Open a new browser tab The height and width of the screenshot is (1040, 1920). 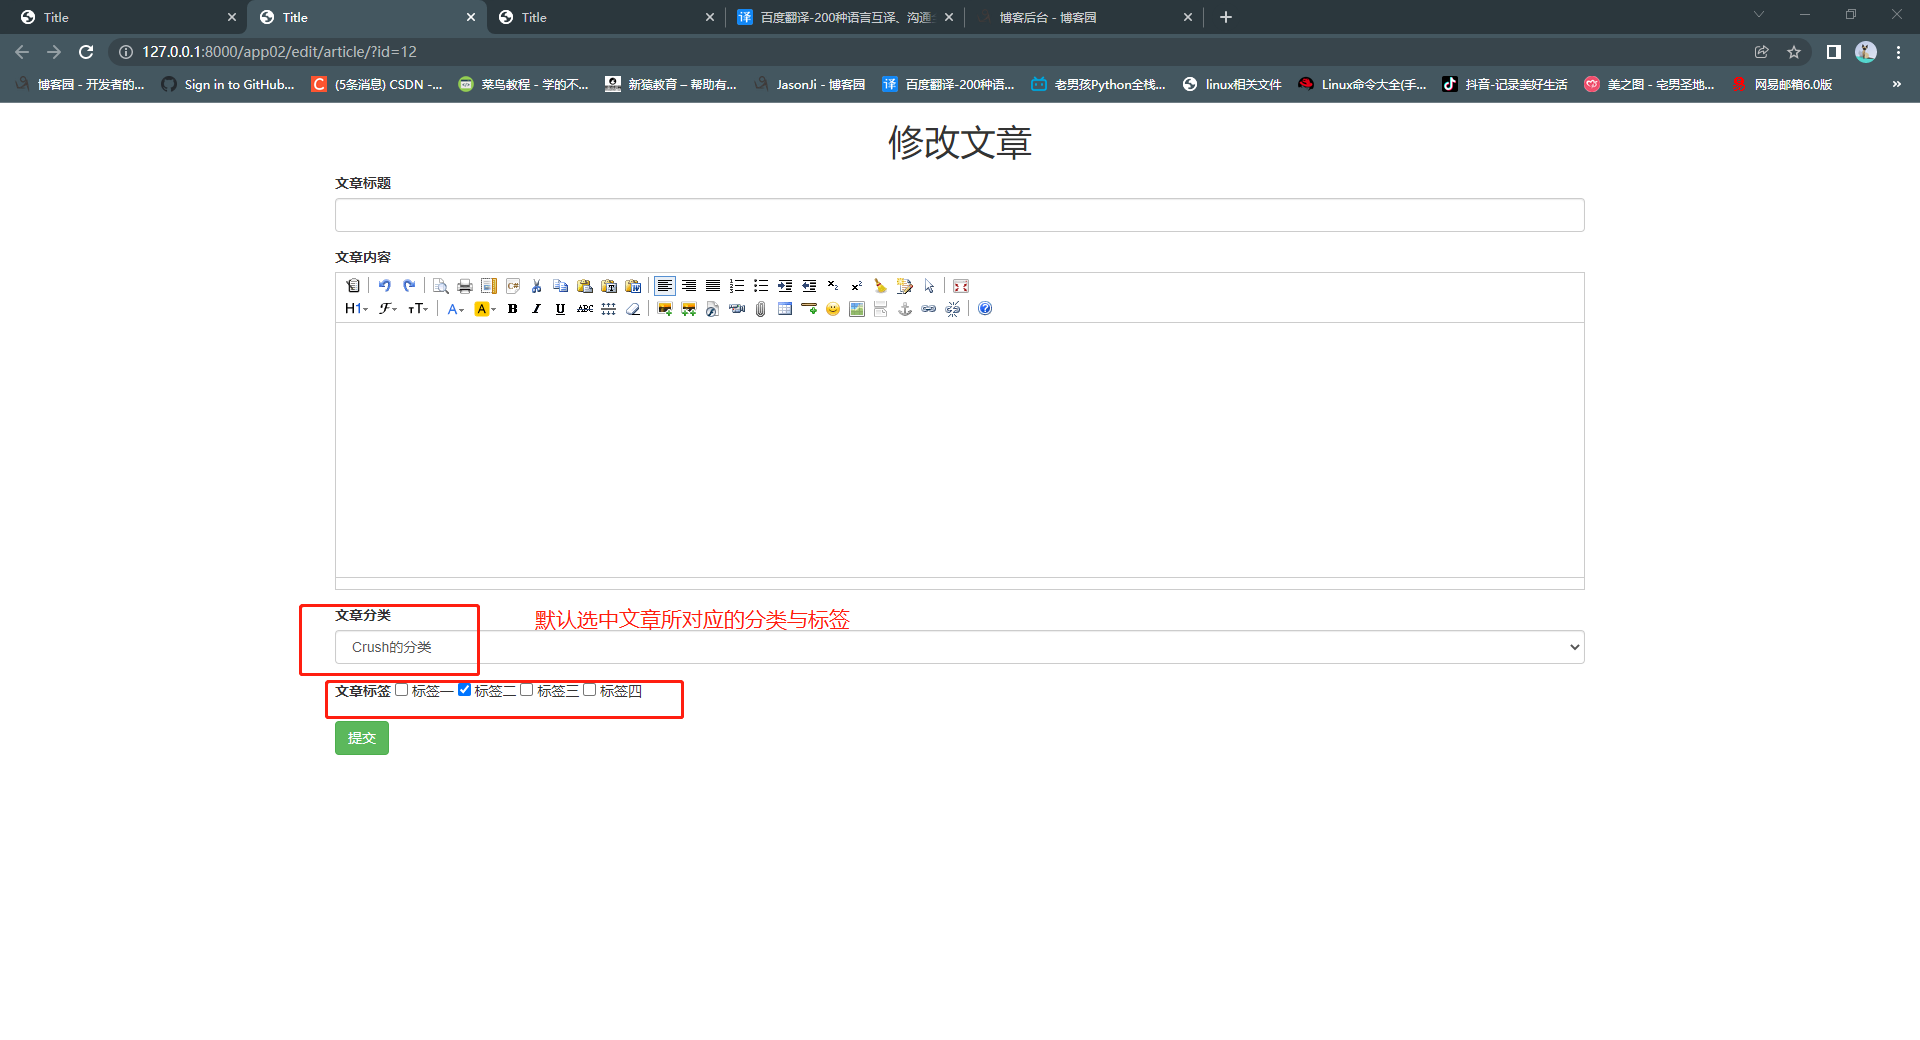tap(1225, 17)
